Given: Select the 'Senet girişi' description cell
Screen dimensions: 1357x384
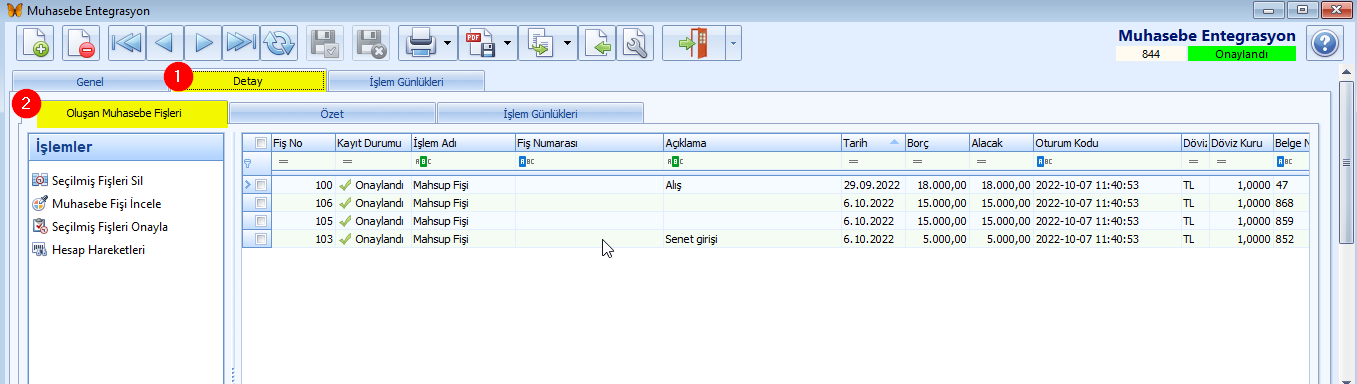Looking at the screenshot, I should point(752,239).
